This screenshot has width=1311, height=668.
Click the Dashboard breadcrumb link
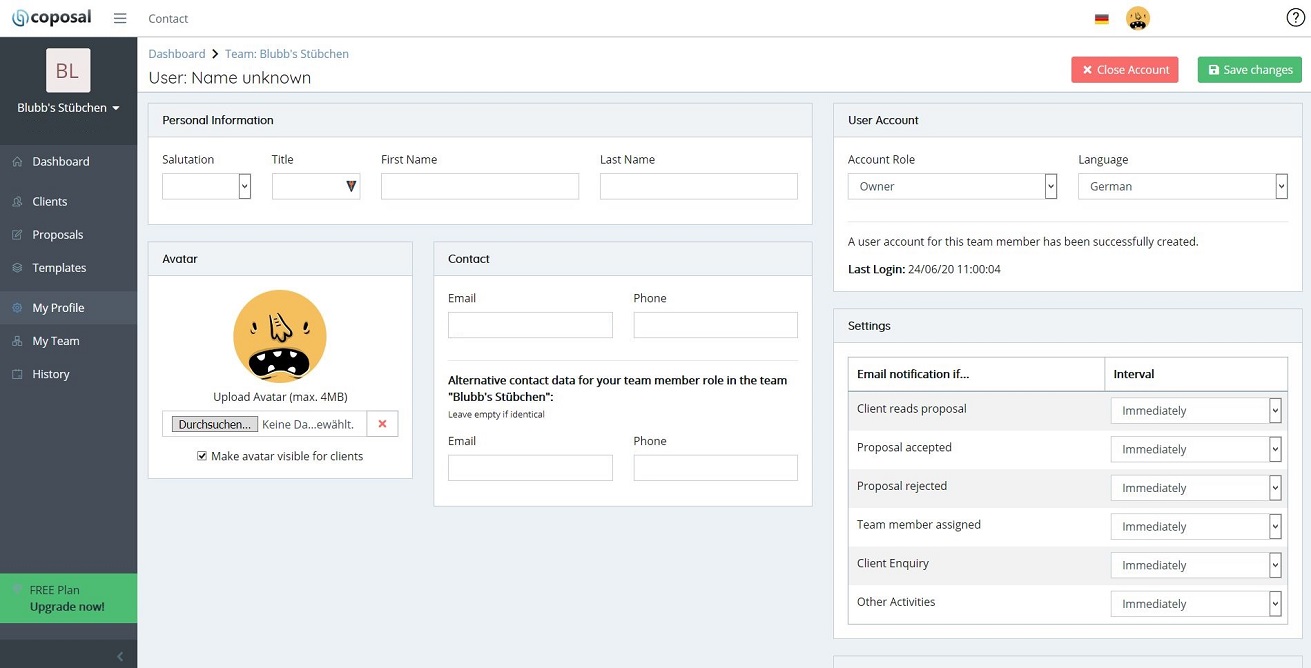[177, 54]
